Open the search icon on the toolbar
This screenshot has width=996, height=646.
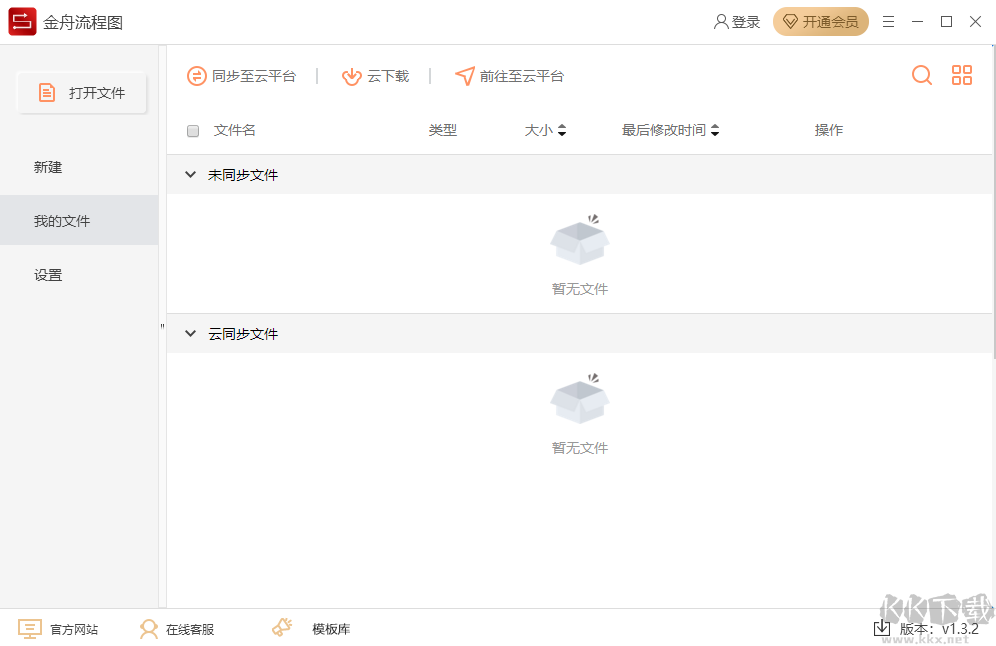pos(921,75)
